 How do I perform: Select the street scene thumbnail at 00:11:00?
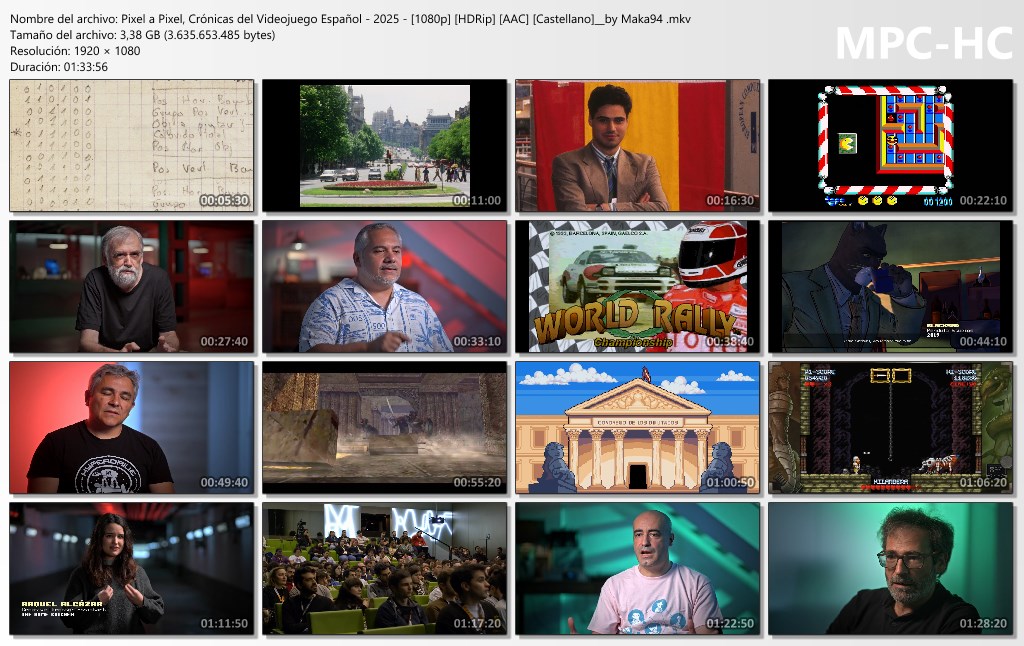[384, 146]
